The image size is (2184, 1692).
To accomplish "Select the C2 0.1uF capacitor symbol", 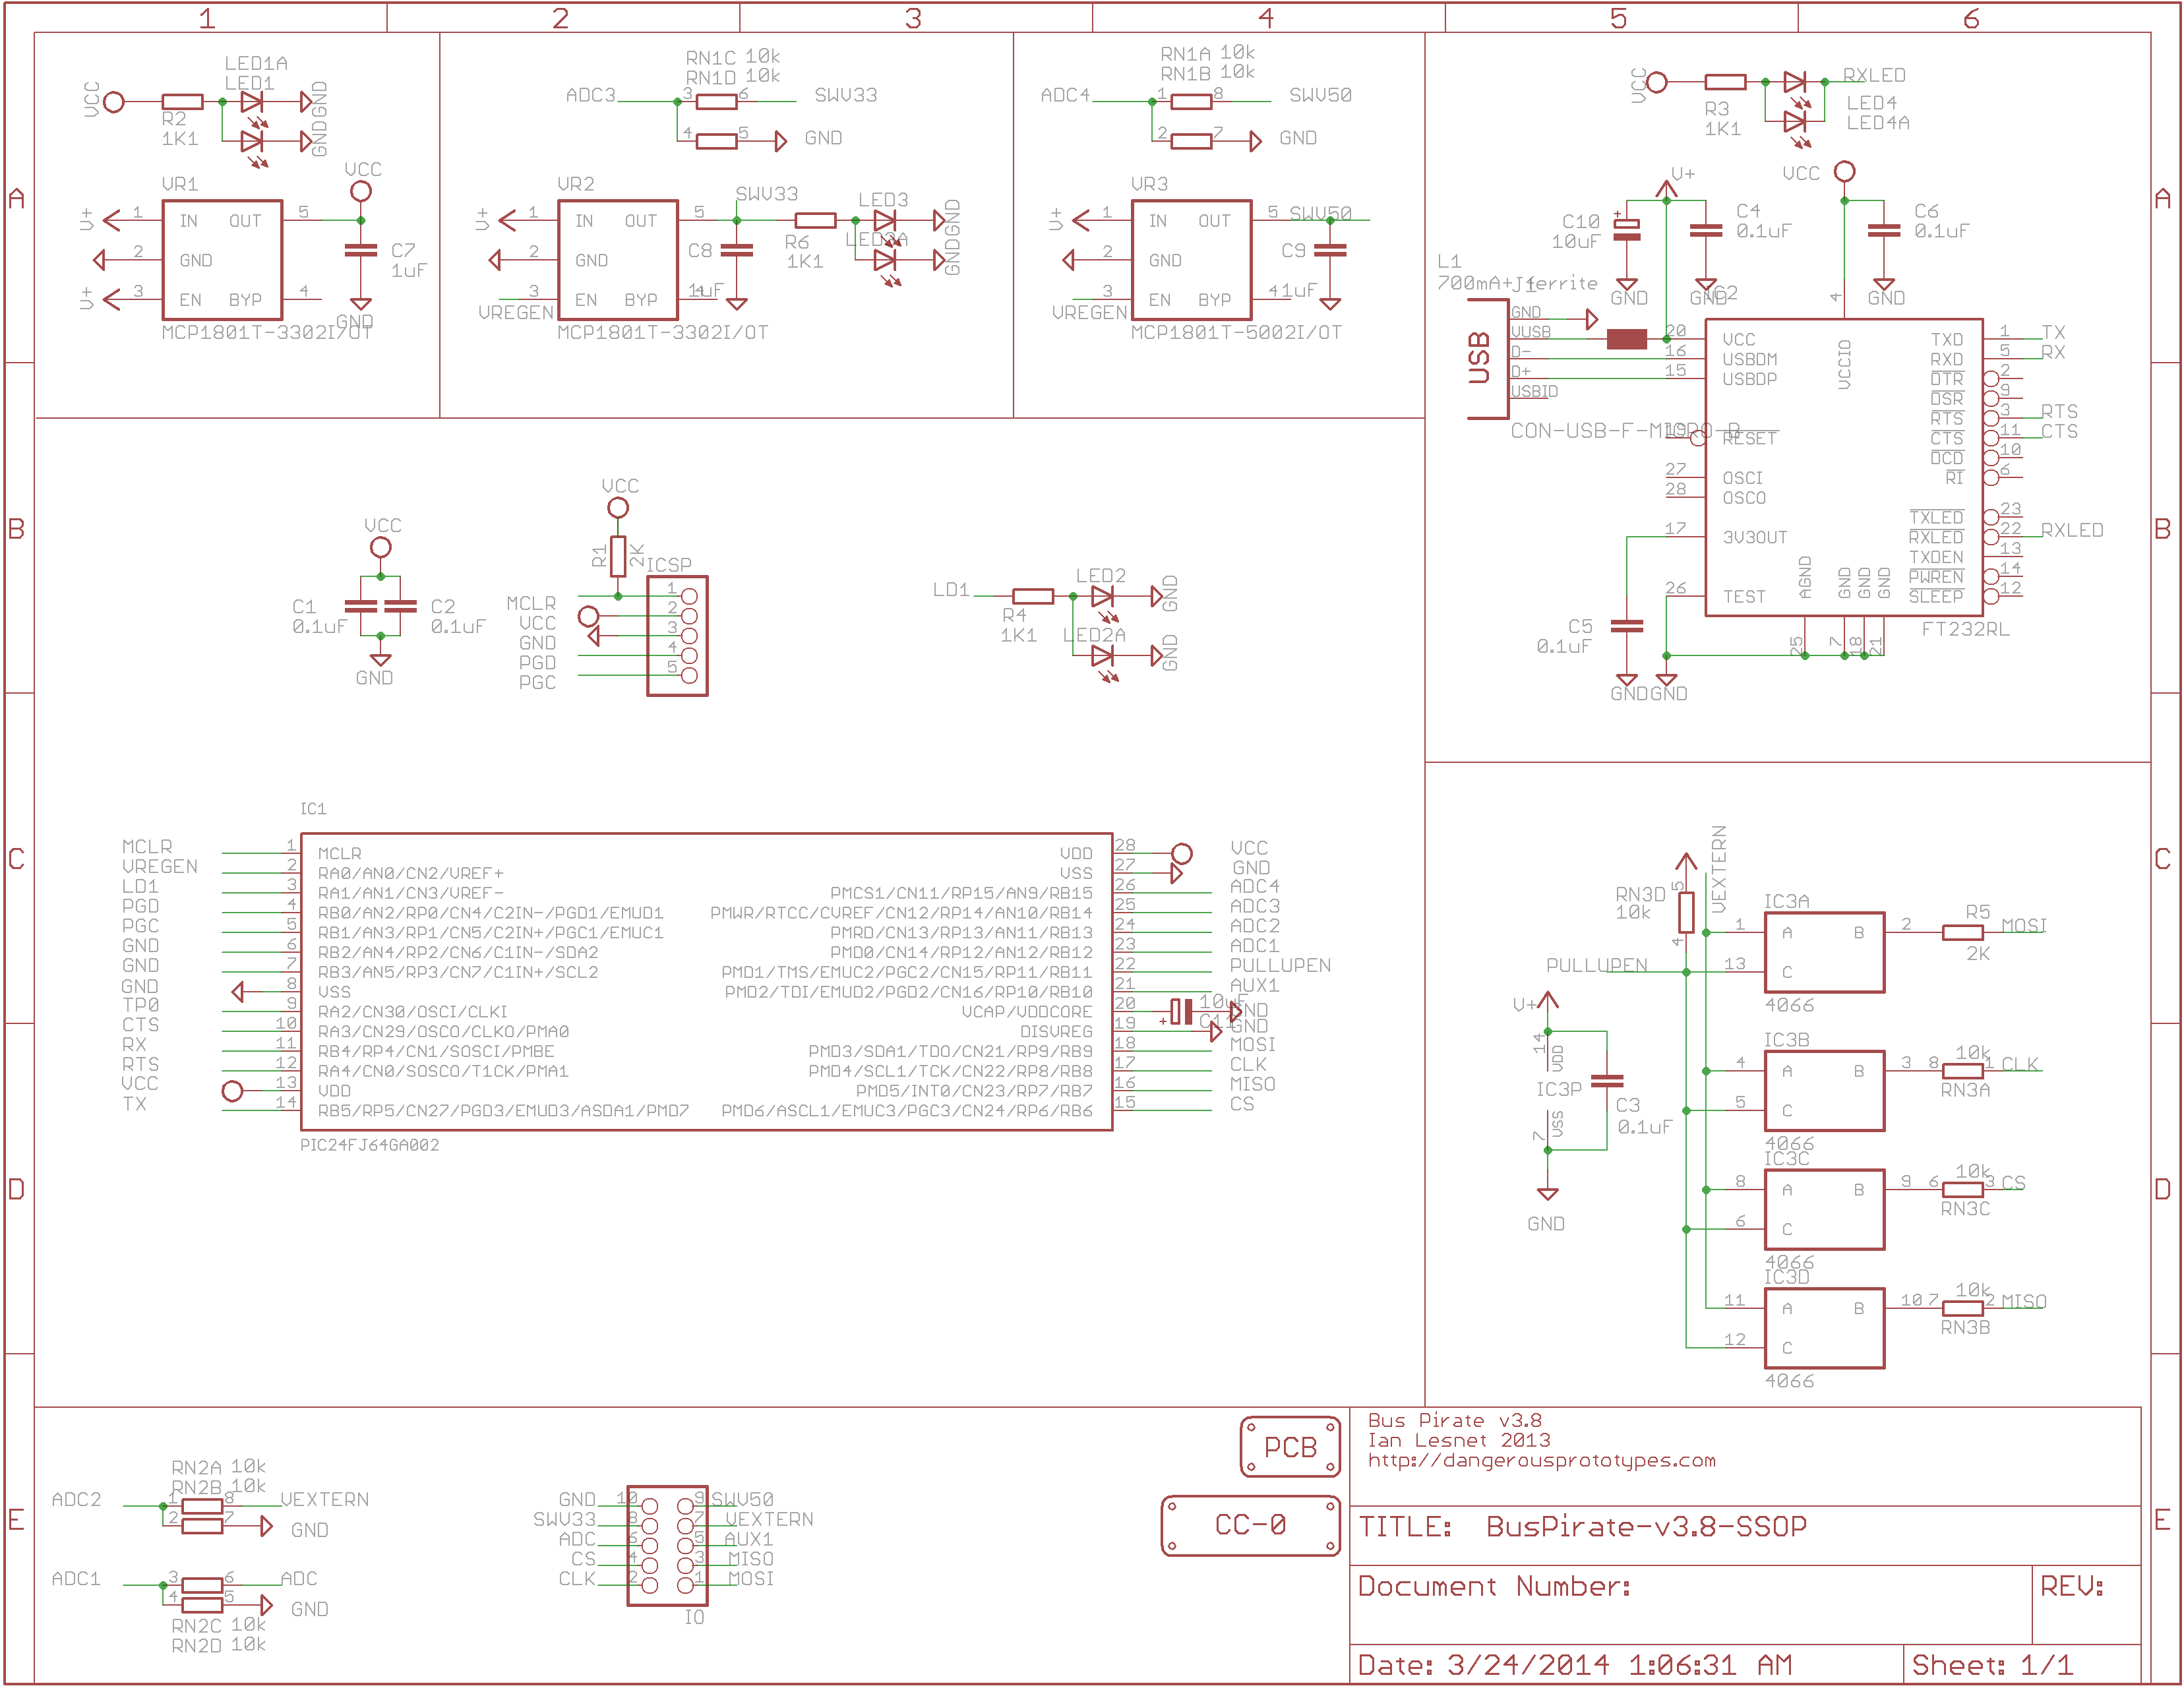I will click(x=400, y=606).
